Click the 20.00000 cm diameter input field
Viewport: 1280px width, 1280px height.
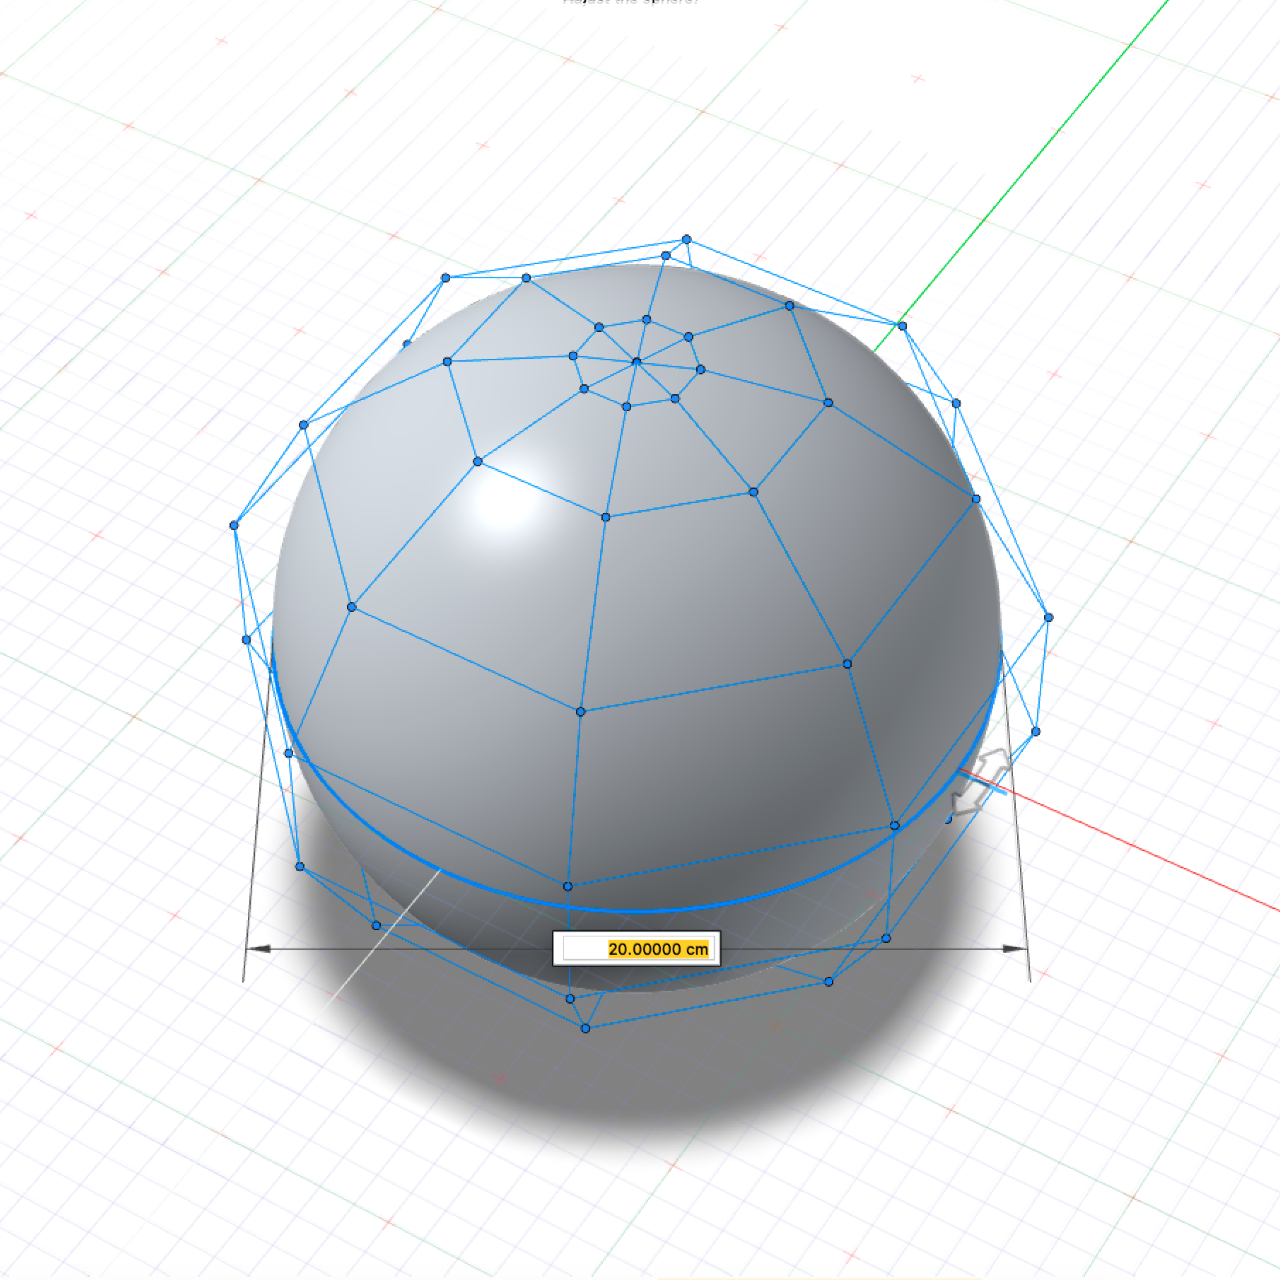tap(636, 949)
